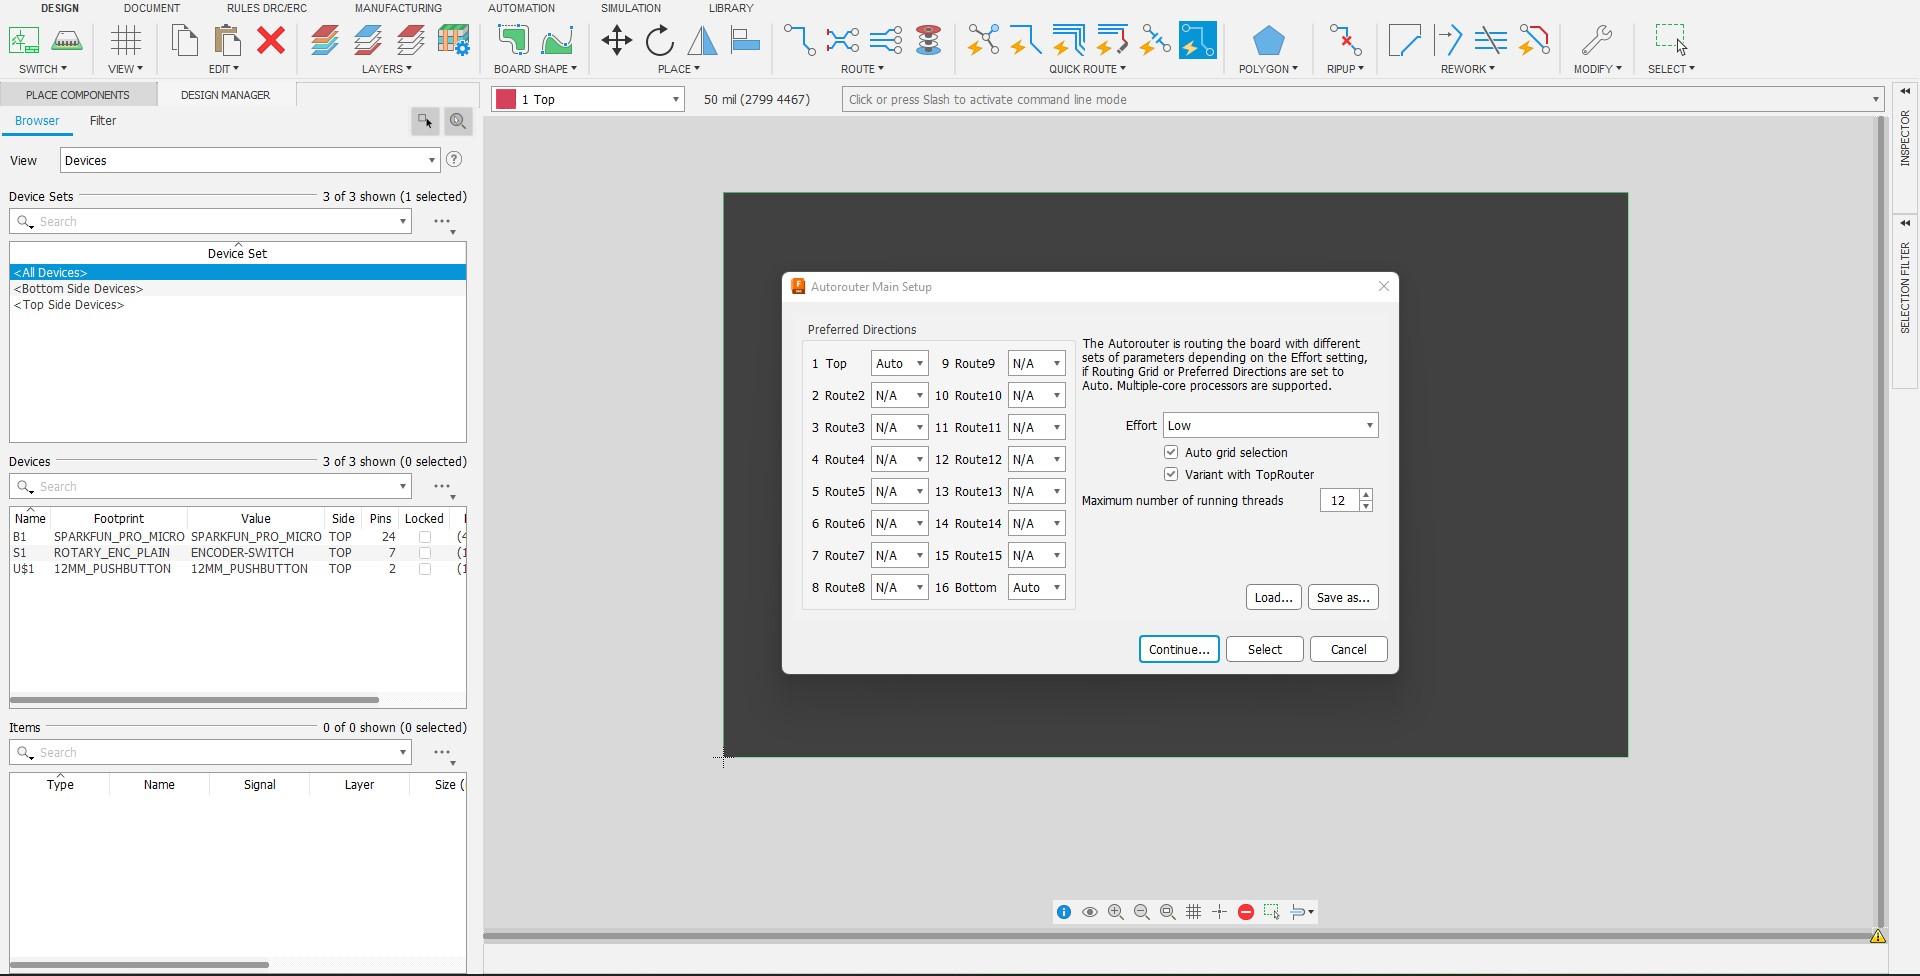The image size is (1920, 976).
Task: Switch to the Simulation tab
Action: 630,8
